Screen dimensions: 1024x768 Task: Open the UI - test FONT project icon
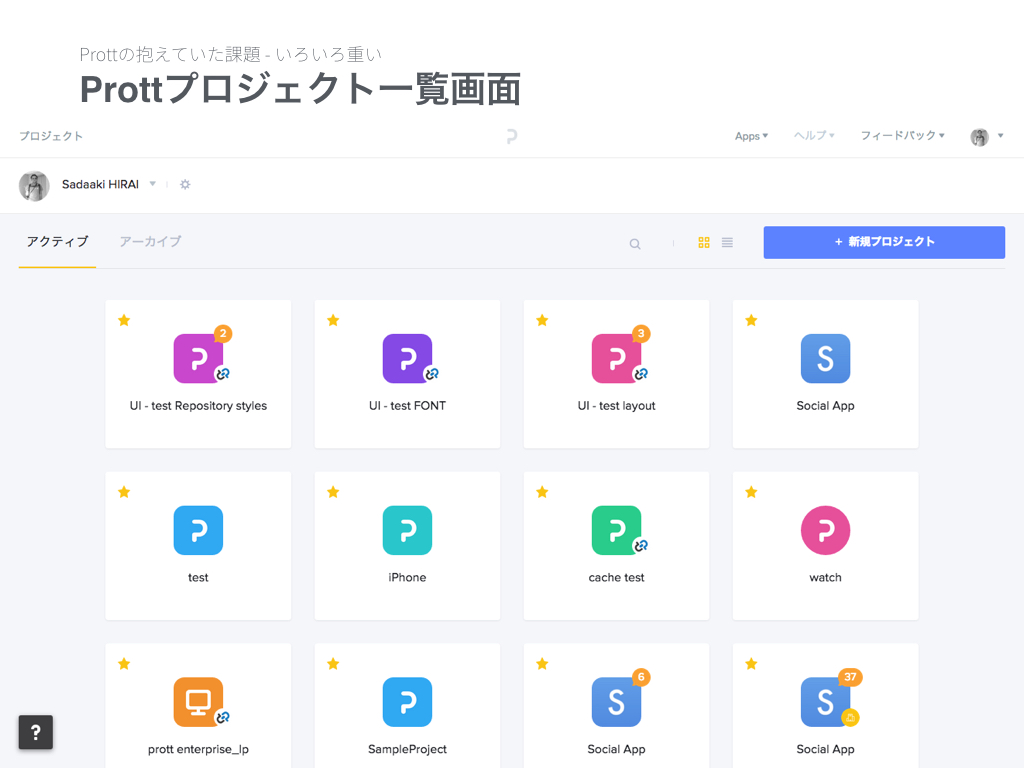click(407, 359)
